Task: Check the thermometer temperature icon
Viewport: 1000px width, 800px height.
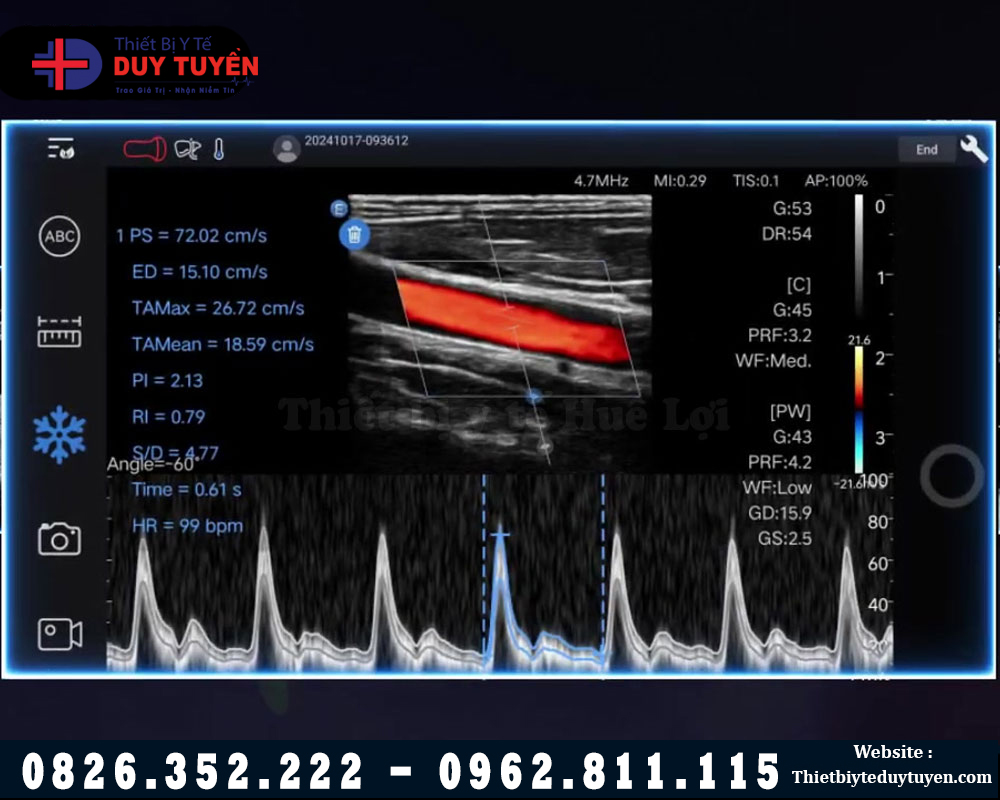Action: [x=219, y=150]
